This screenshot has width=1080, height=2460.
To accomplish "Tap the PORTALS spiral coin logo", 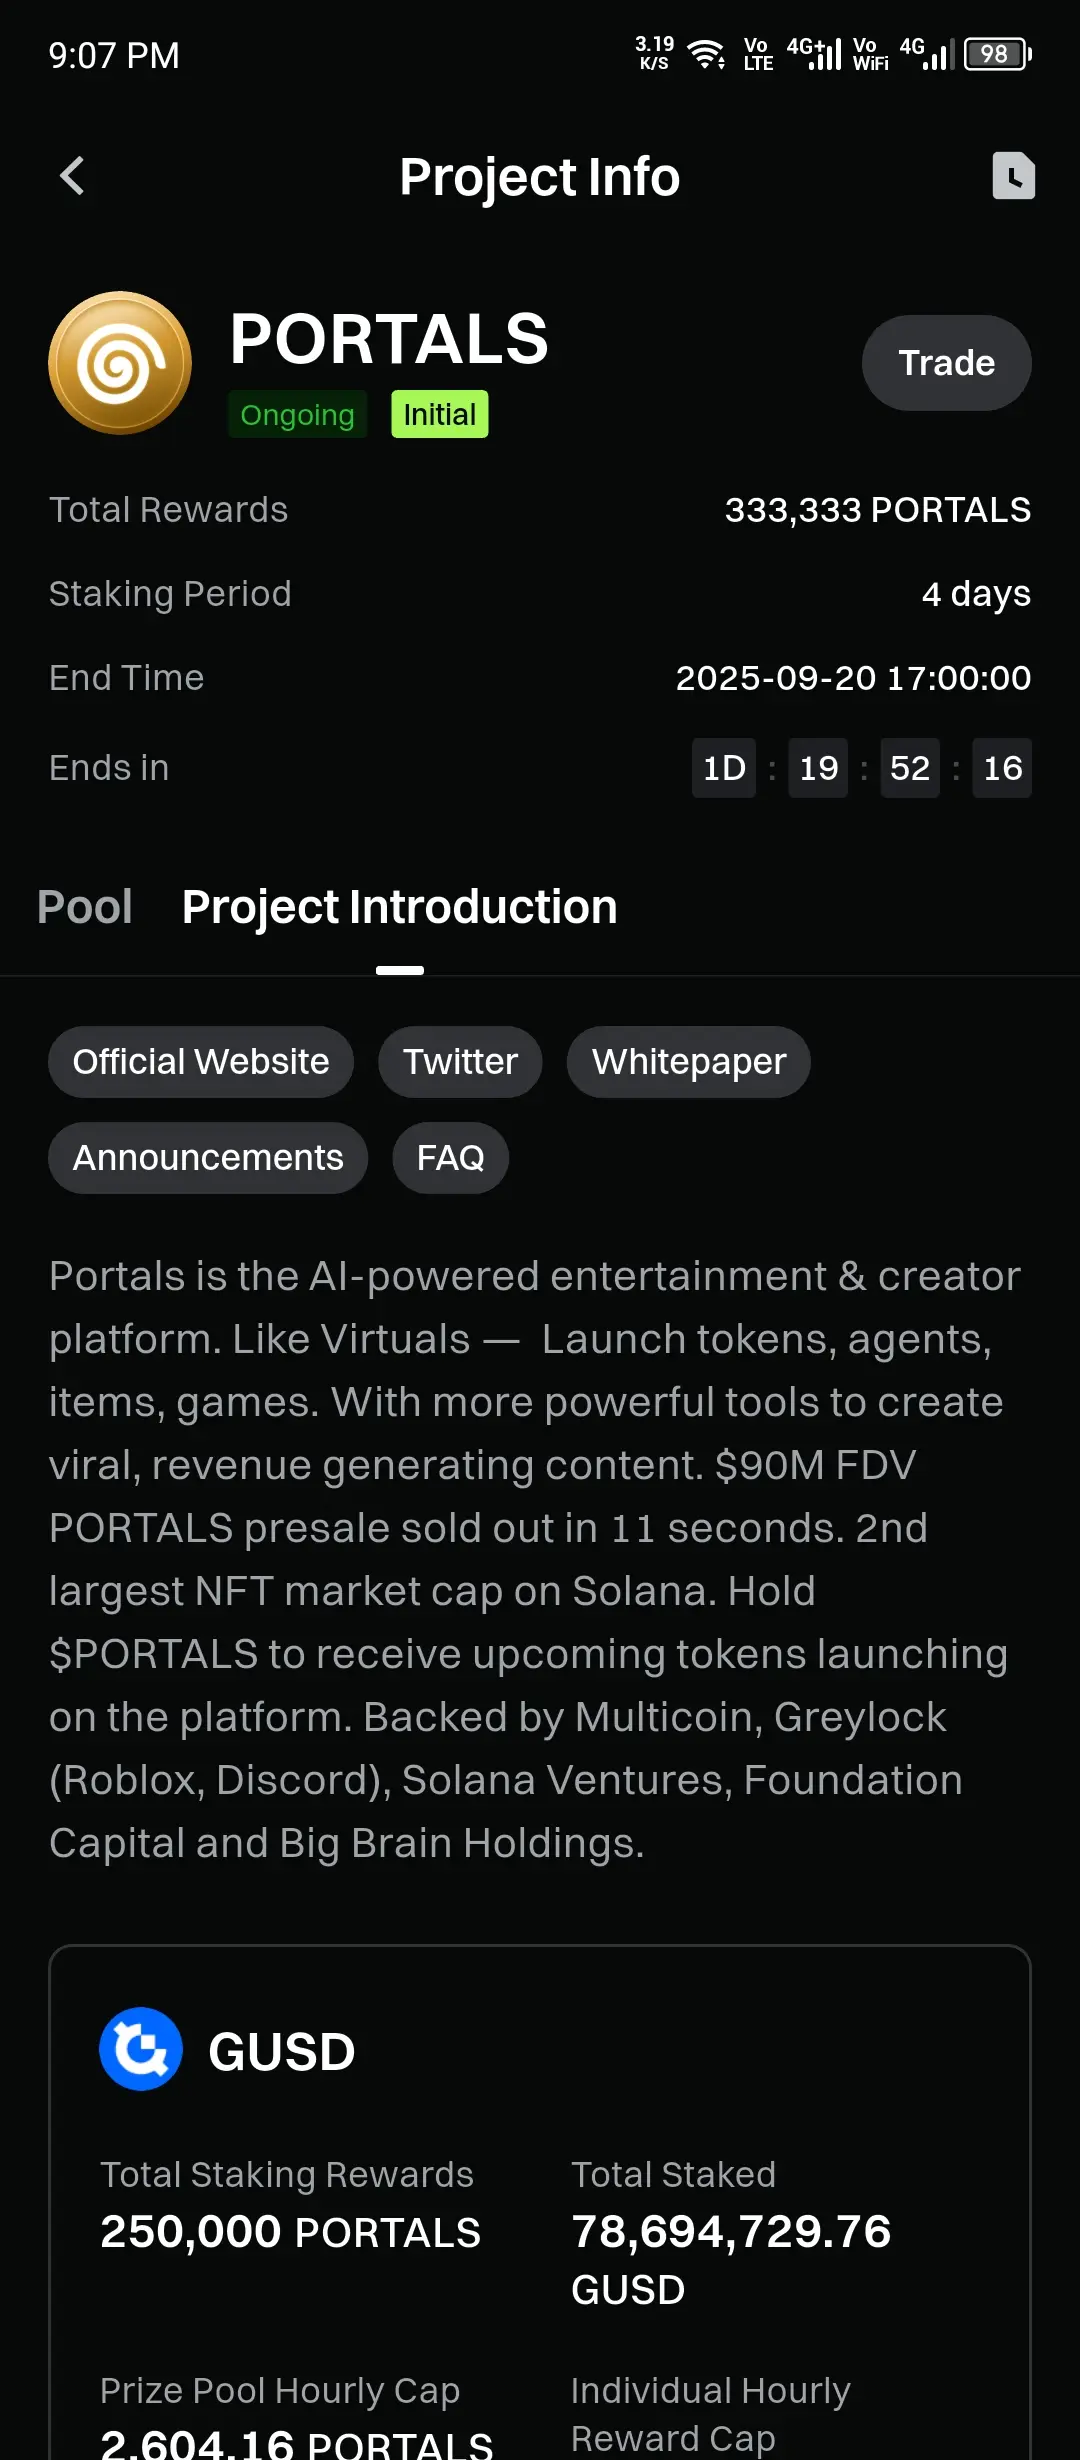I will pyautogui.click(x=120, y=363).
